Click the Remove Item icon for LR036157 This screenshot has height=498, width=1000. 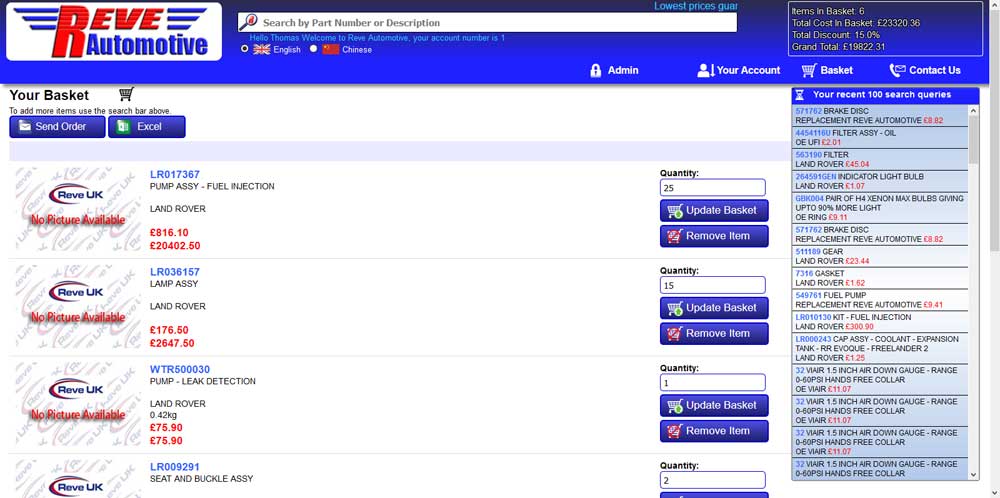[675, 333]
